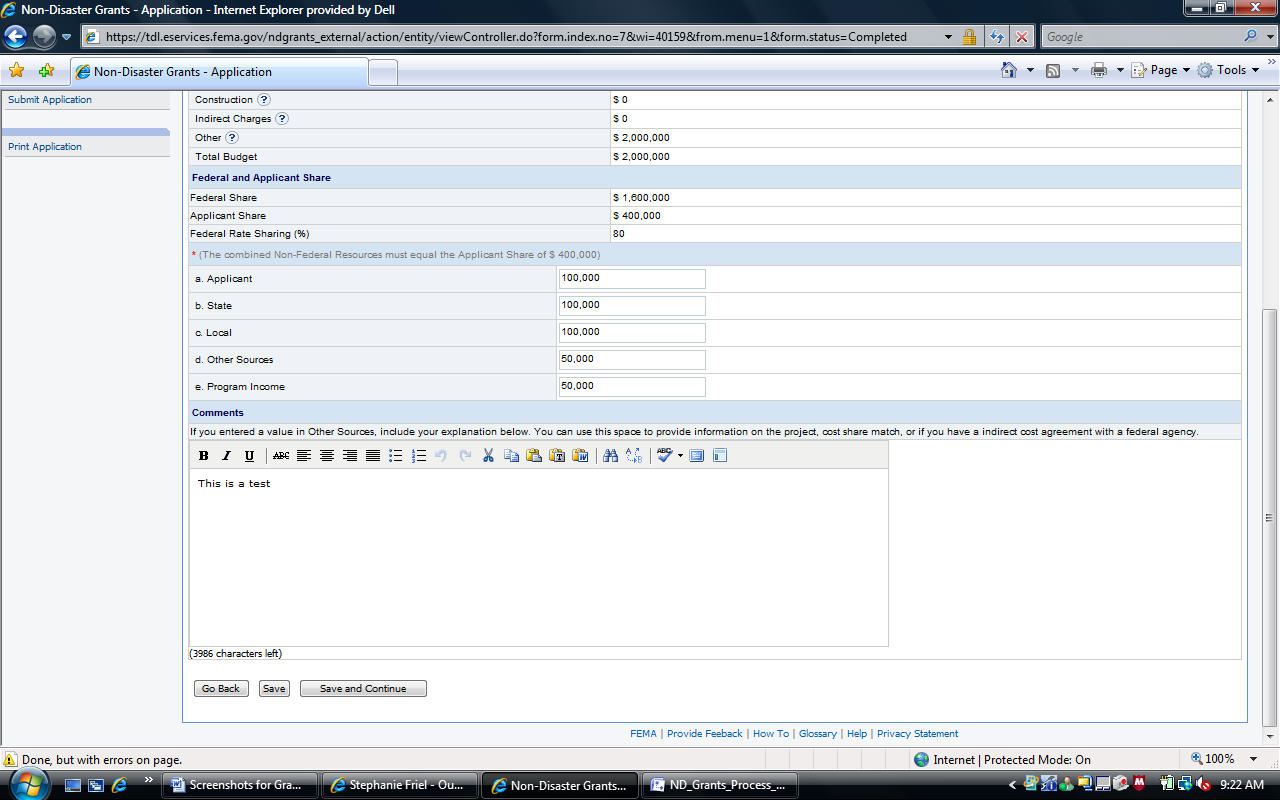Switch to ND_Grants_Process taskbar window

720,786
